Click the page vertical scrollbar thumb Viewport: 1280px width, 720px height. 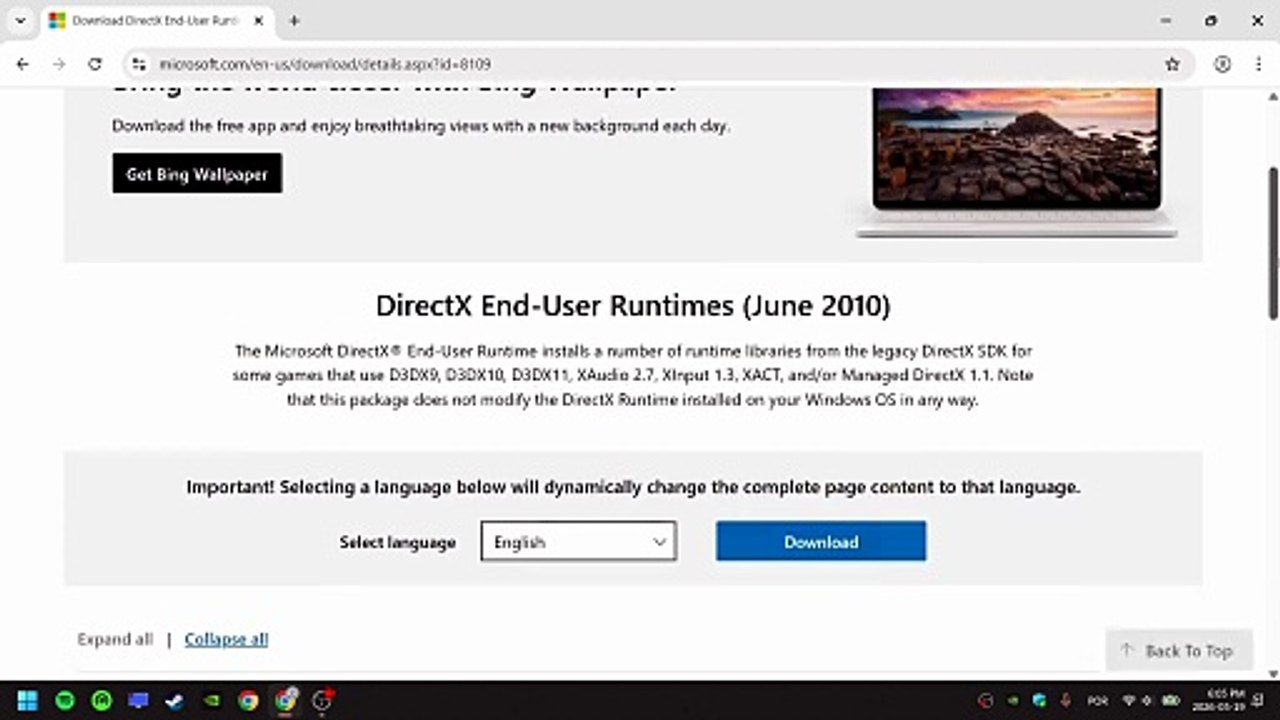(1273, 243)
